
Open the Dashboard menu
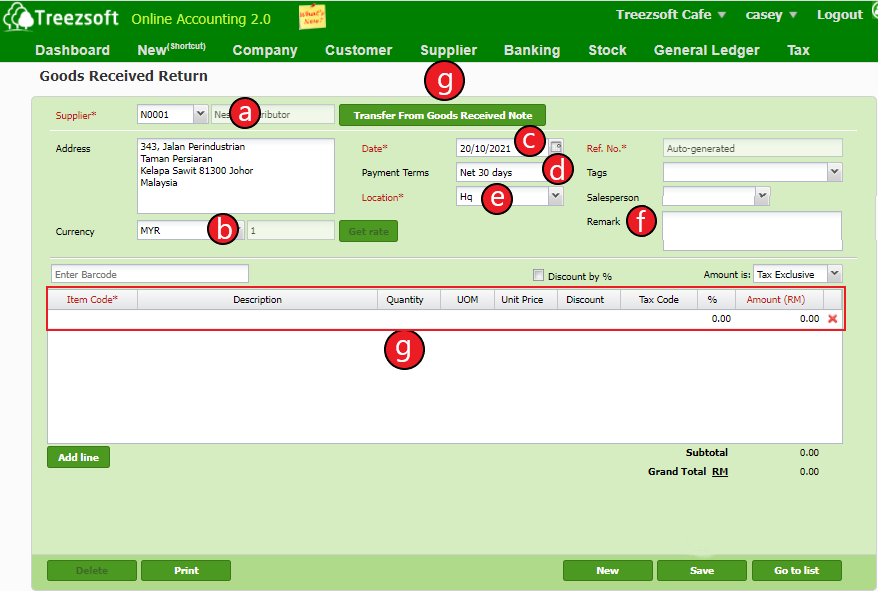[x=72, y=50]
